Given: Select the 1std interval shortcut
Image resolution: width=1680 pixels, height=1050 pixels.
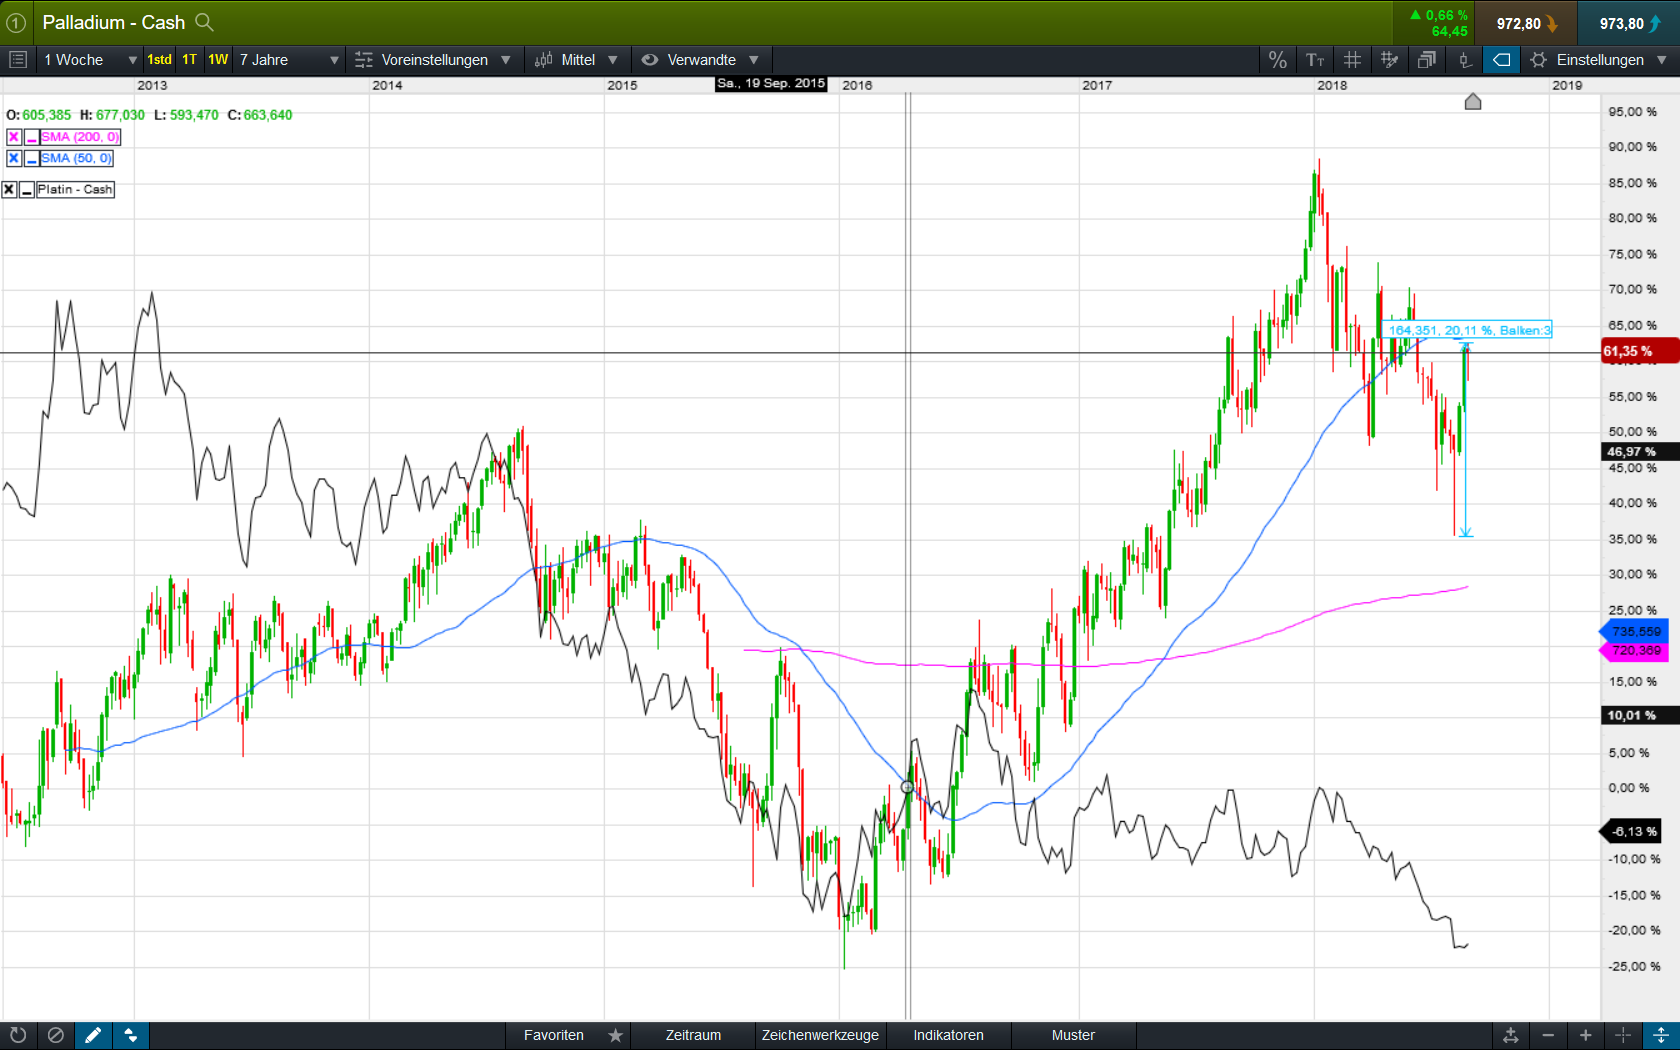Looking at the screenshot, I should click(x=159, y=60).
